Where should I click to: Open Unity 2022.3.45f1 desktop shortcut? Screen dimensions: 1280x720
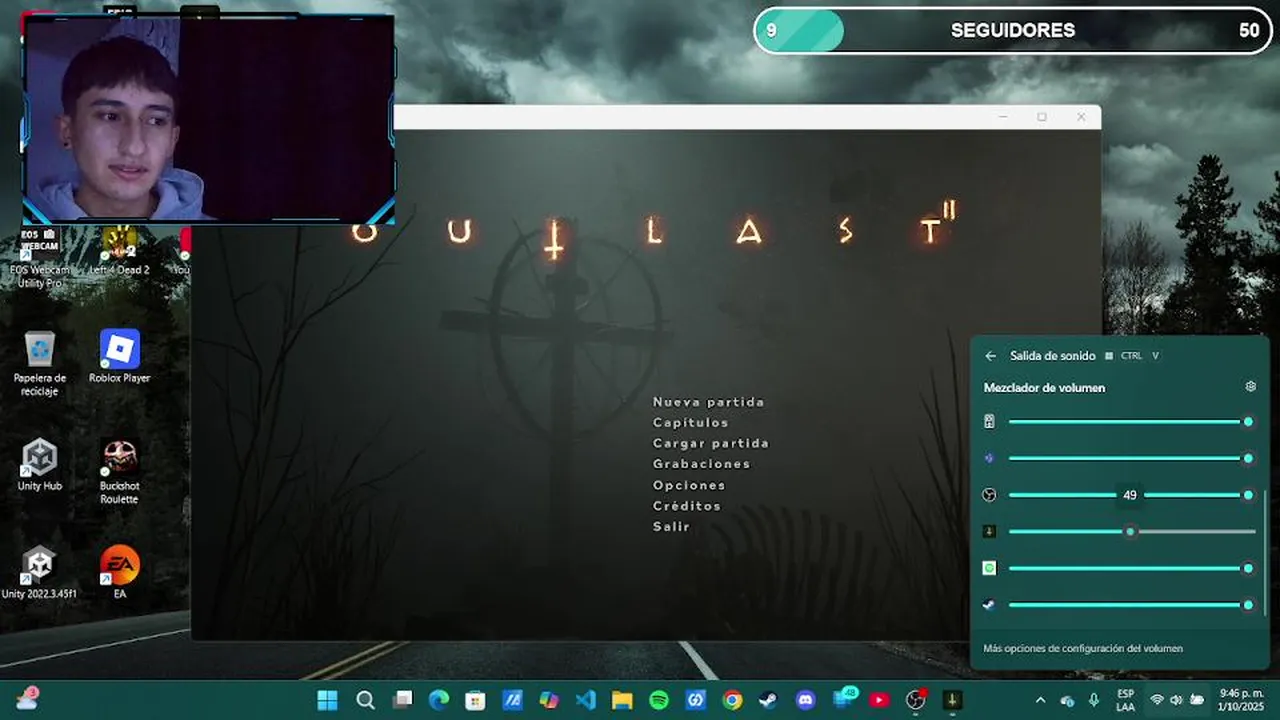point(40,573)
